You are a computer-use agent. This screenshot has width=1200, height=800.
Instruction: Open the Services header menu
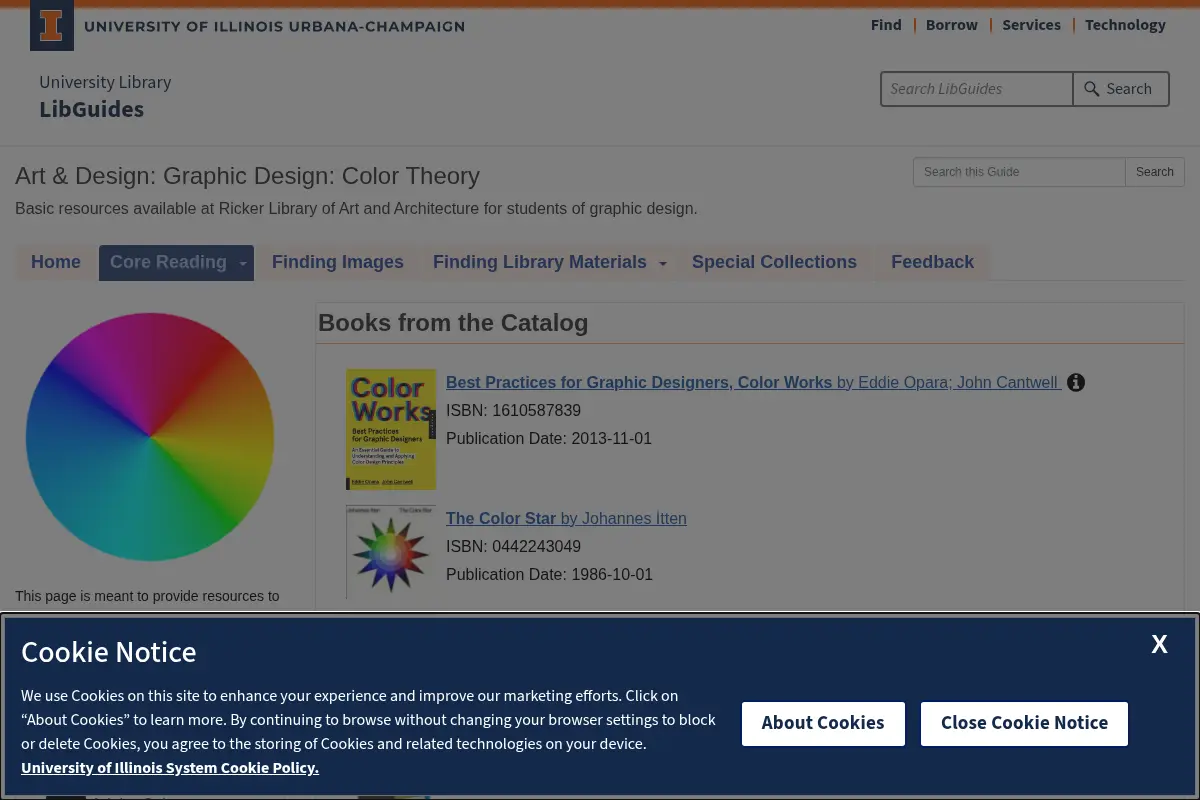pos(1031,25)
